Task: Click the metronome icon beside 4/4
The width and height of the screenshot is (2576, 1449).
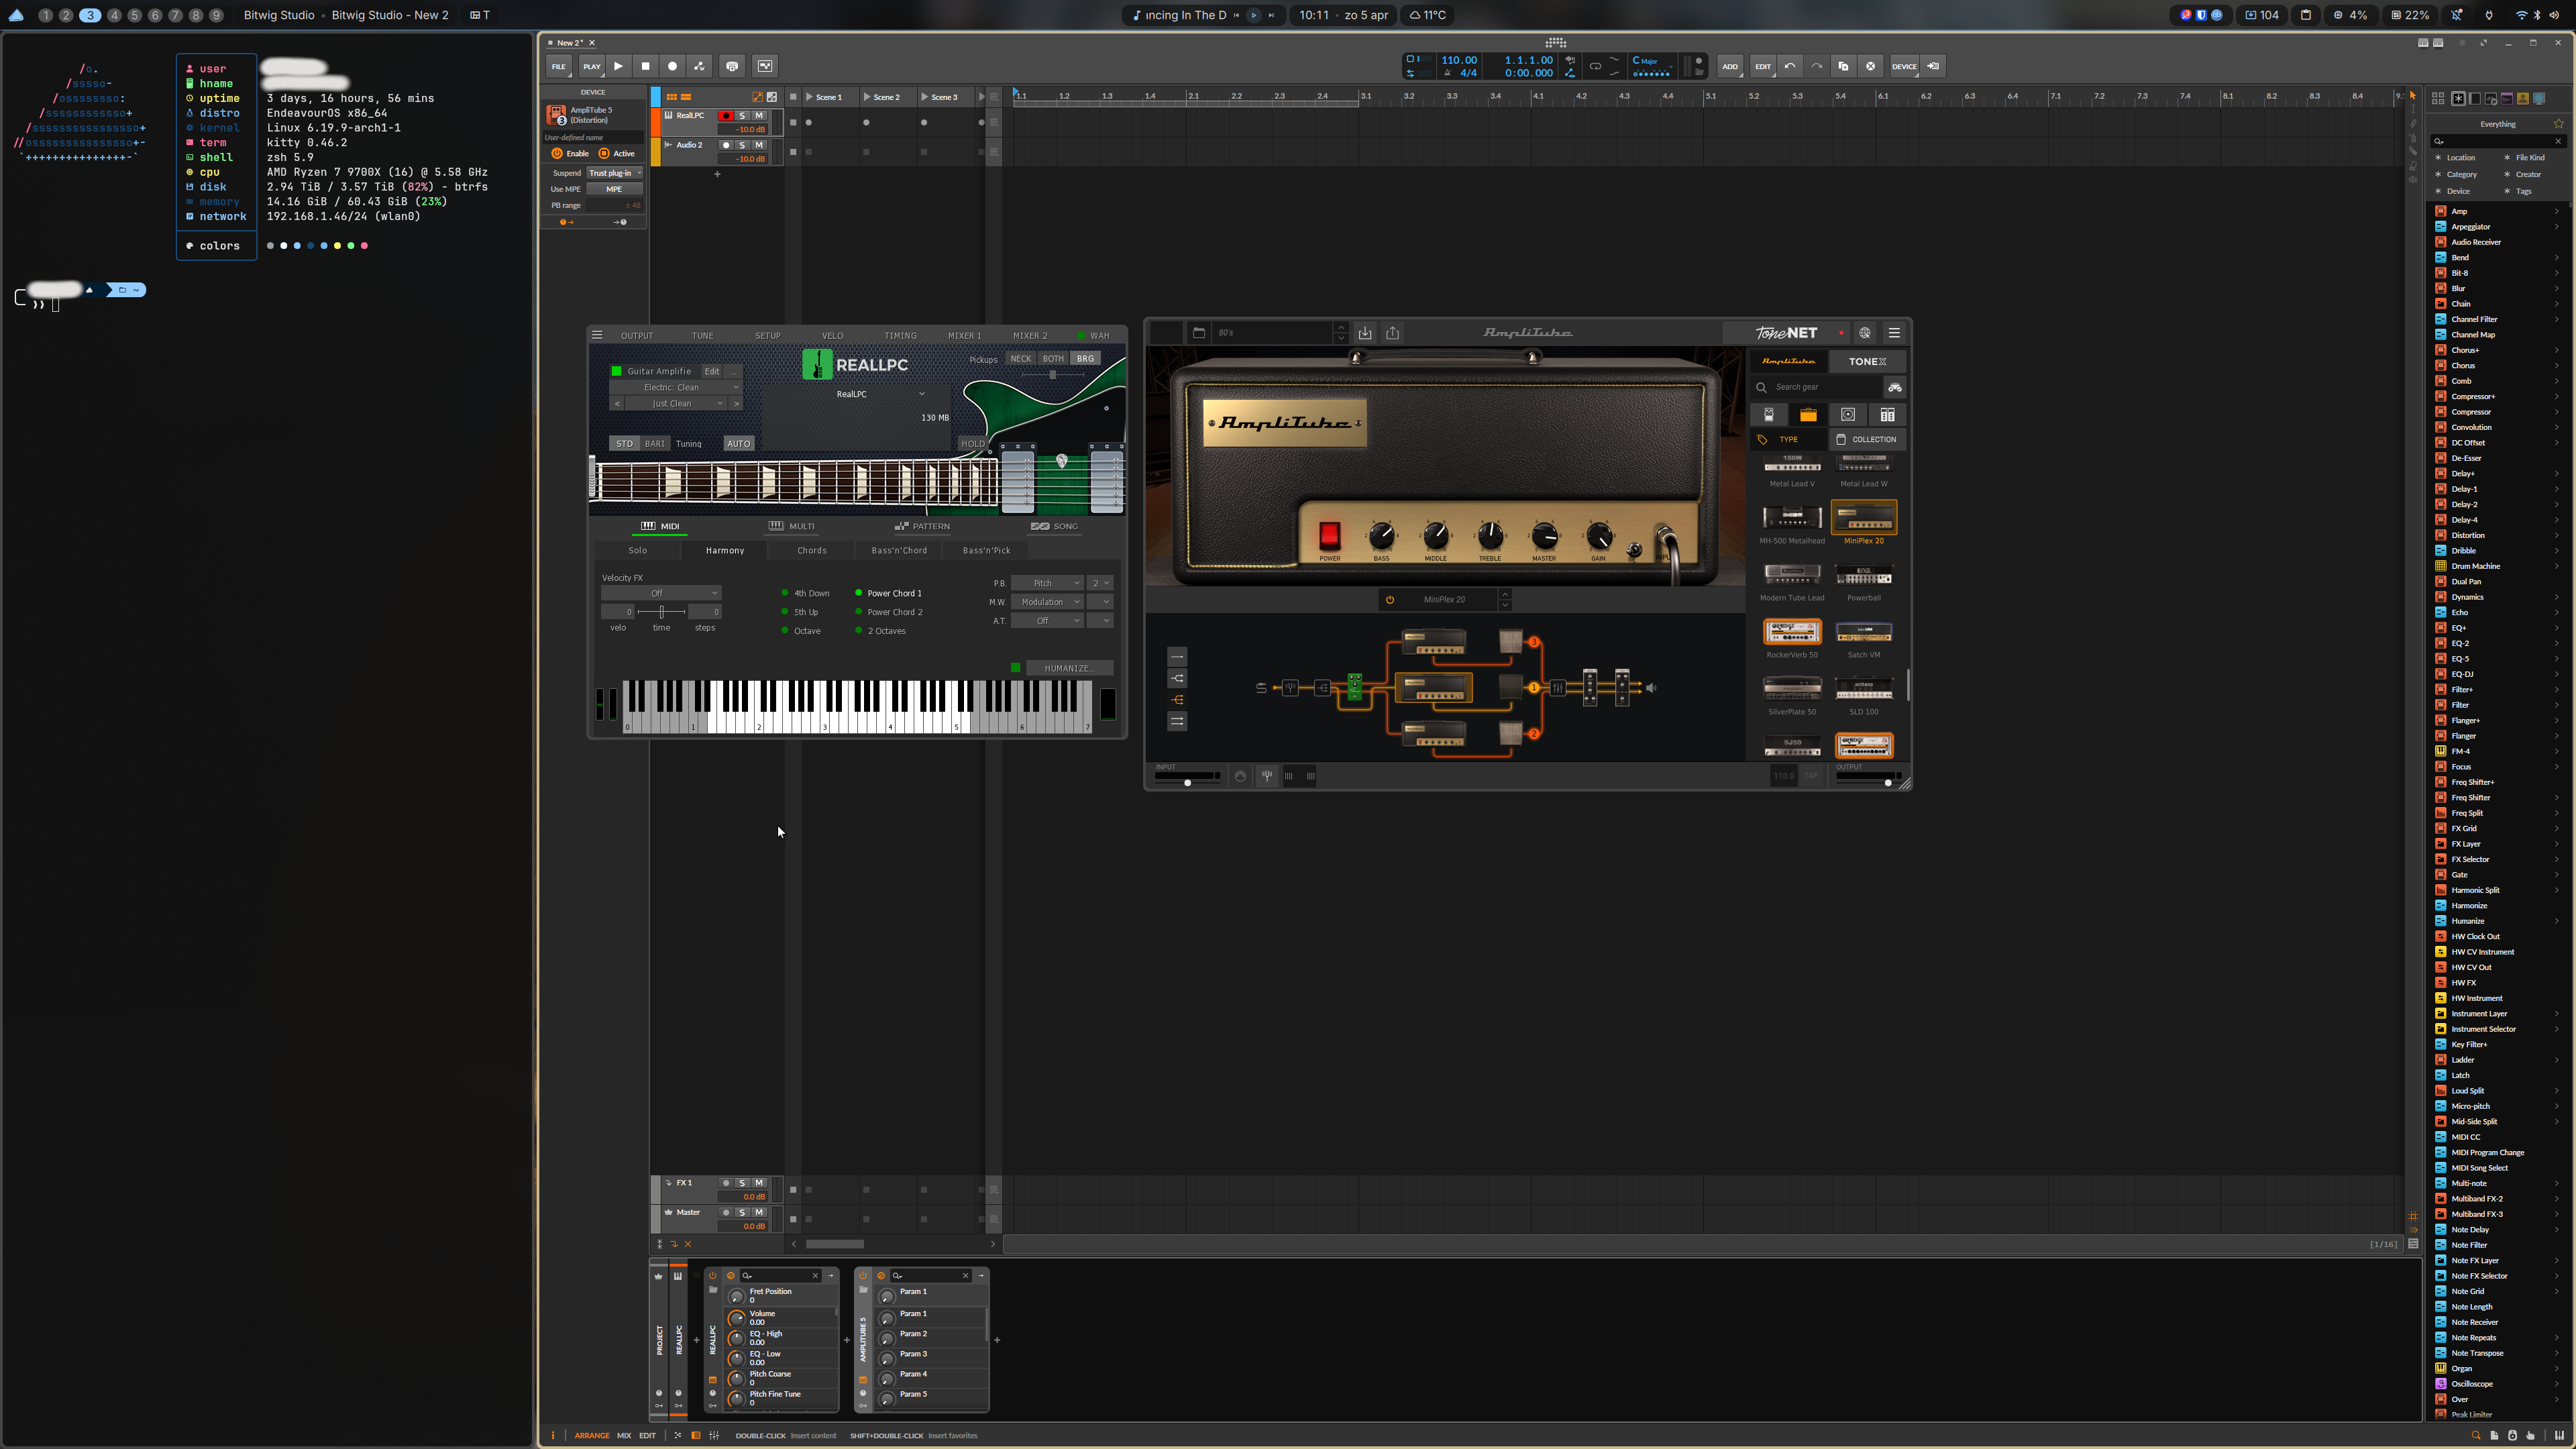Action: (x=1447, y=73)
